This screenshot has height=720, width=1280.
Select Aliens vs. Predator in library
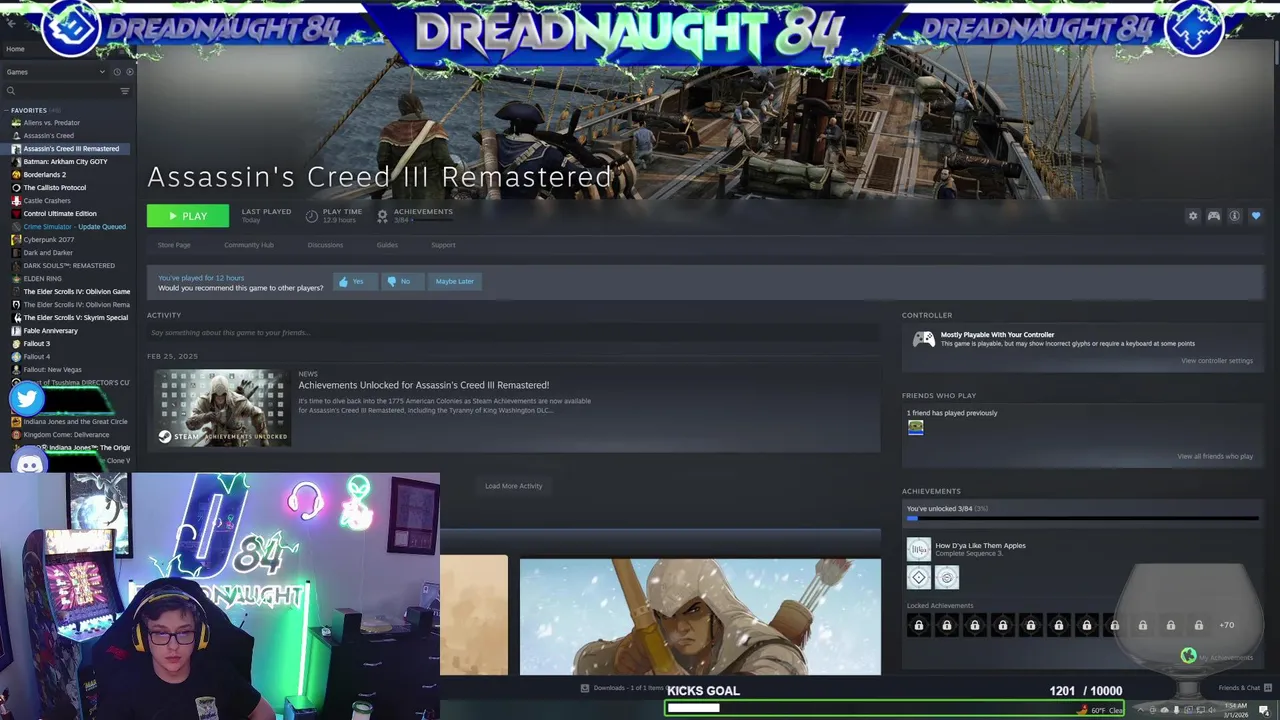[52, 123]
